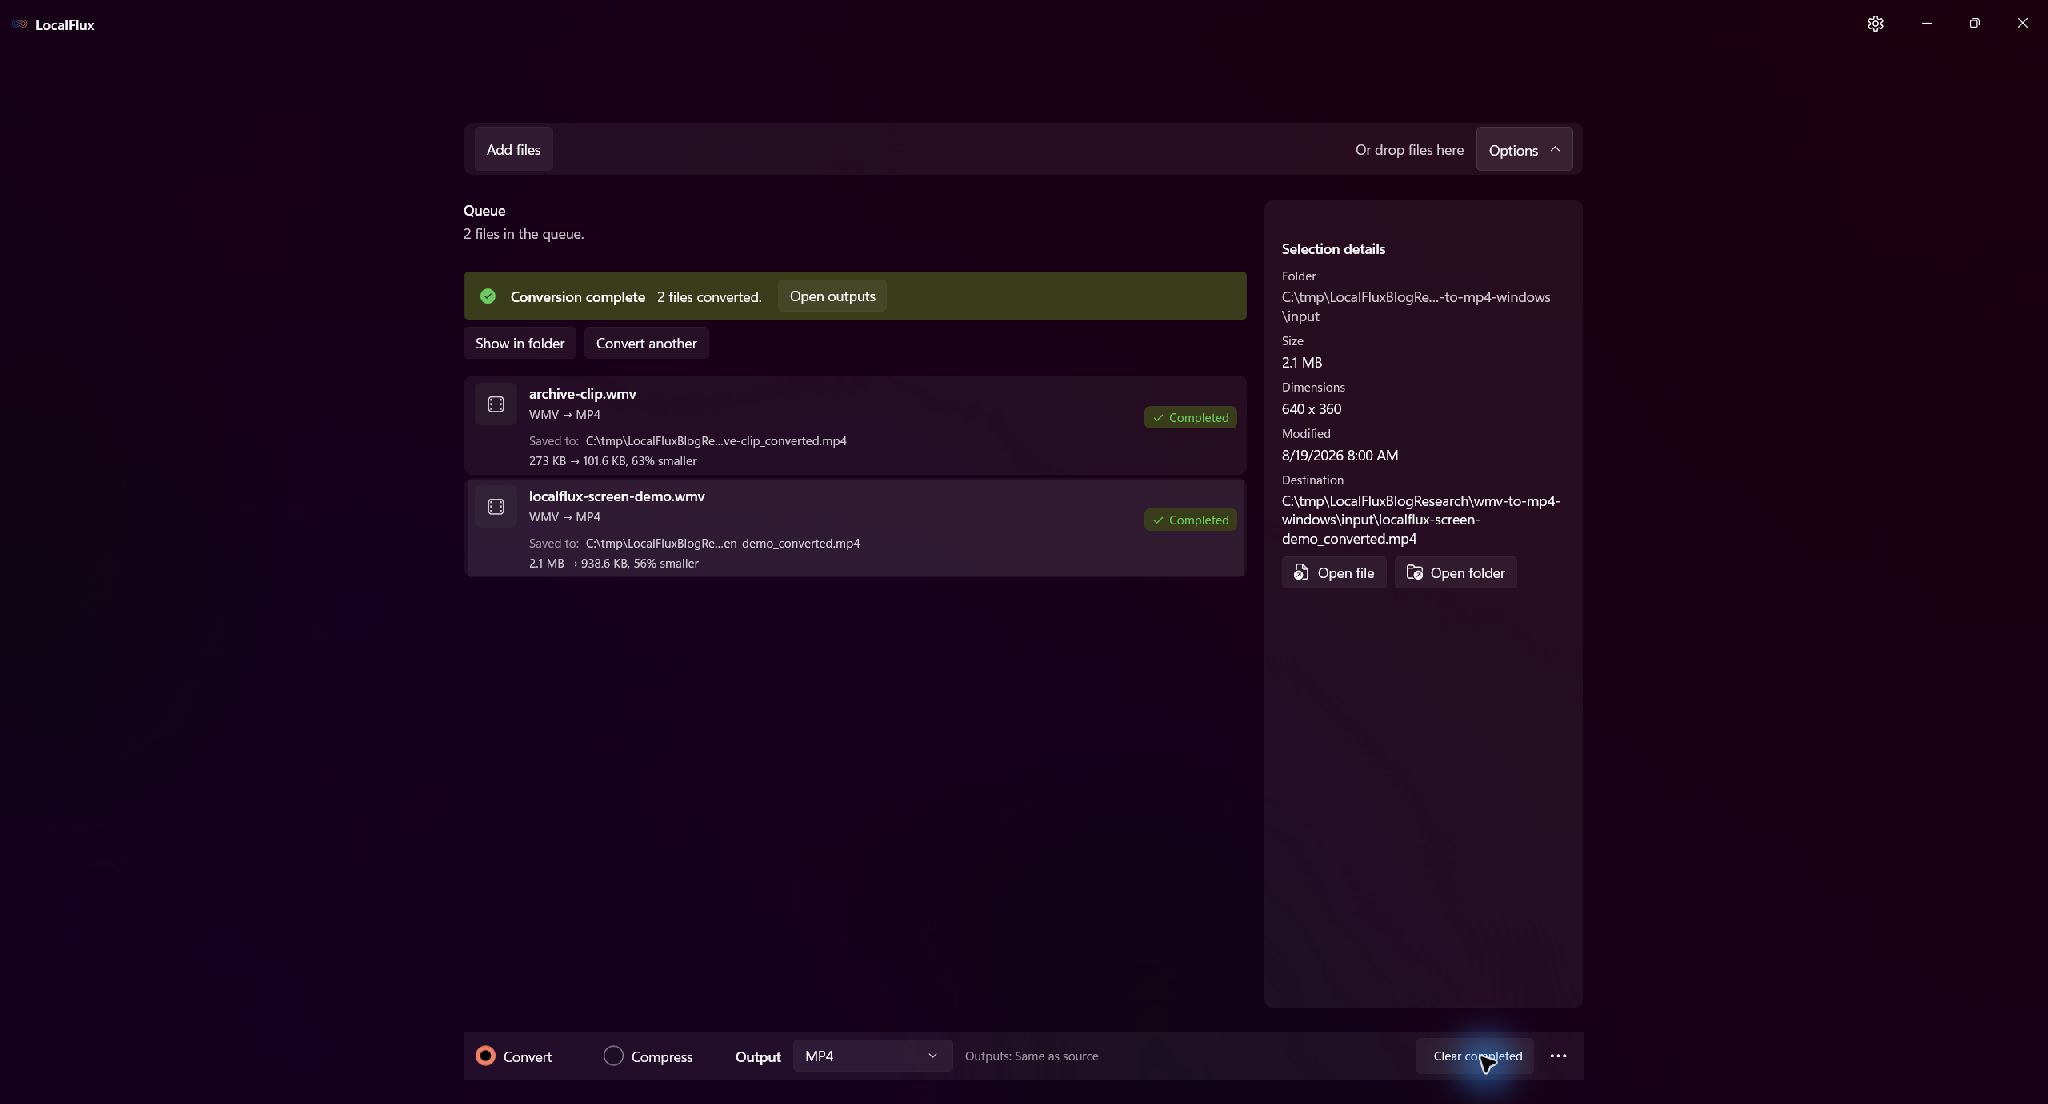2048x1104 pixels.
Task: Click the '8/19/2026 8:00 AM' modified value
Action: coord(1340,455)
